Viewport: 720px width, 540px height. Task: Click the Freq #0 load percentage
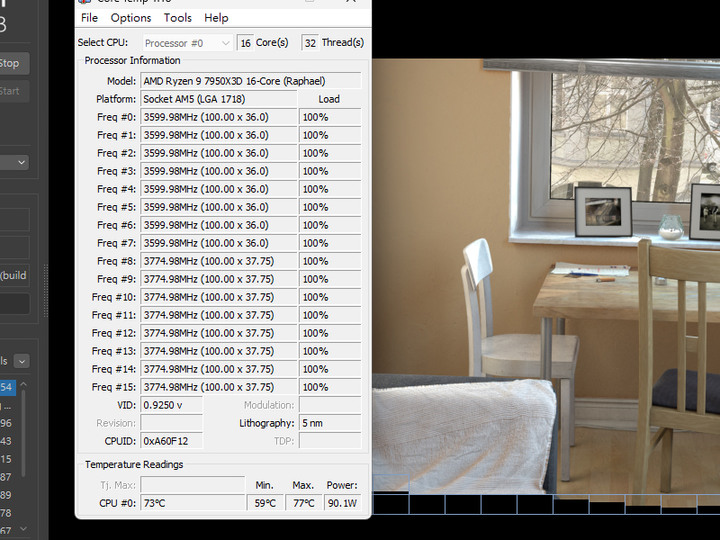[330, 117]
